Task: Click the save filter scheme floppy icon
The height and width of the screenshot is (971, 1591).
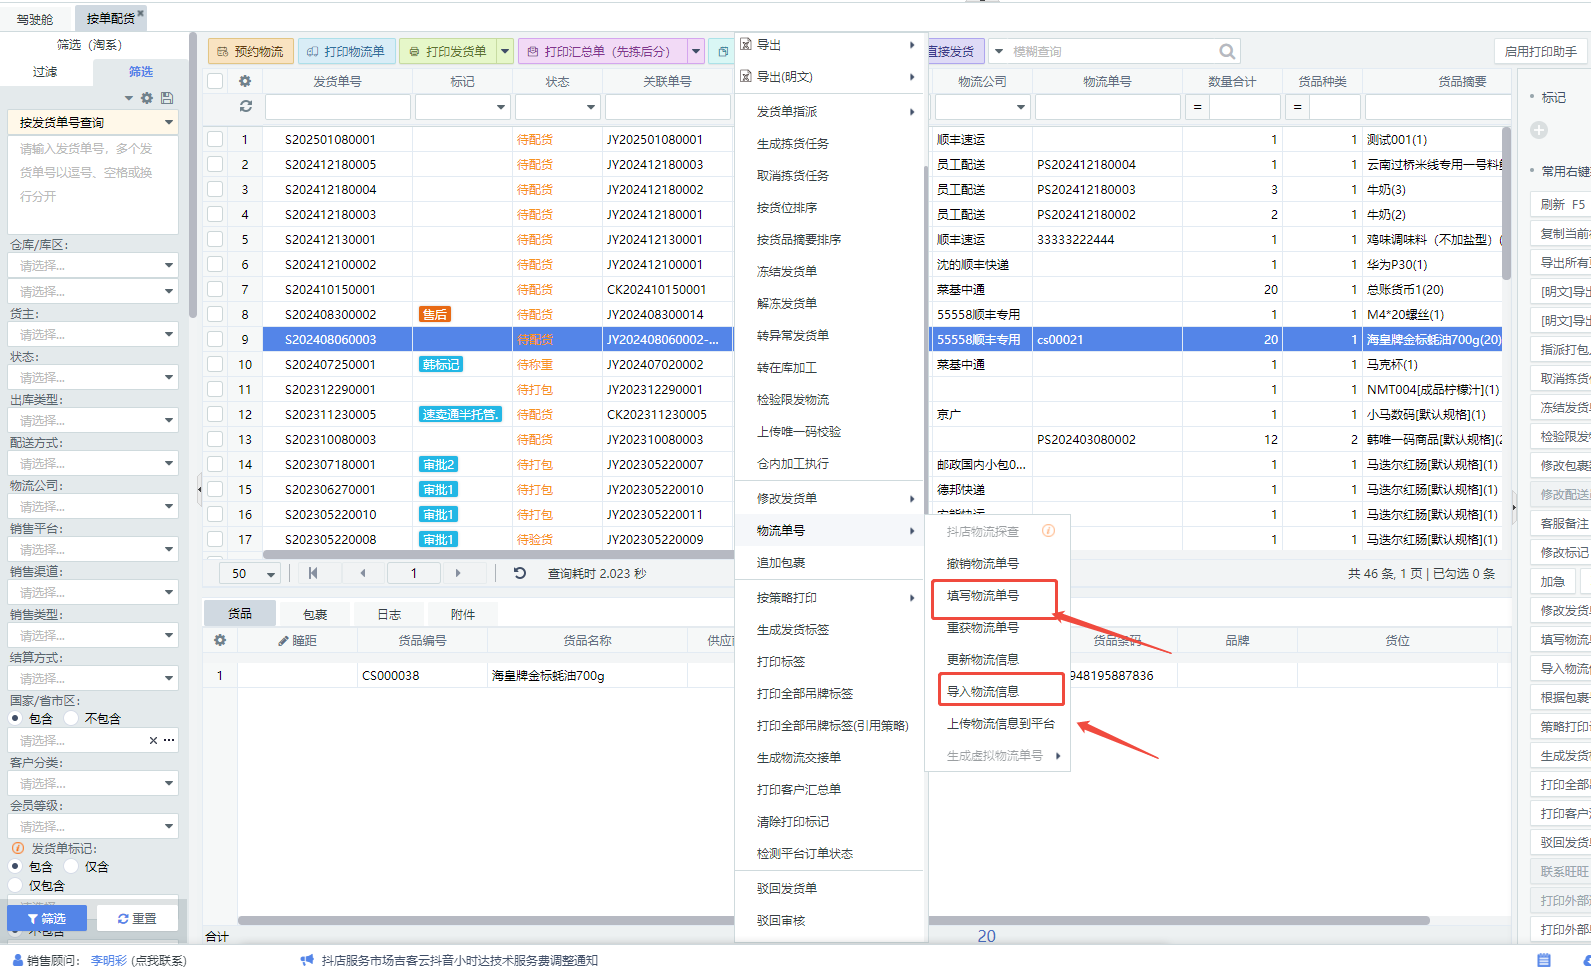Action: (167, 98)
